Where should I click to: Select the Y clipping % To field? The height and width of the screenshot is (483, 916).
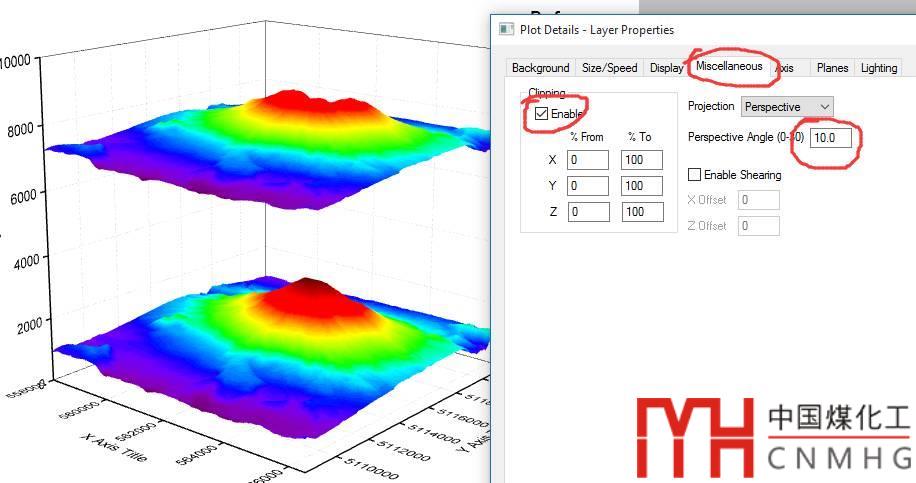point(640,186)
